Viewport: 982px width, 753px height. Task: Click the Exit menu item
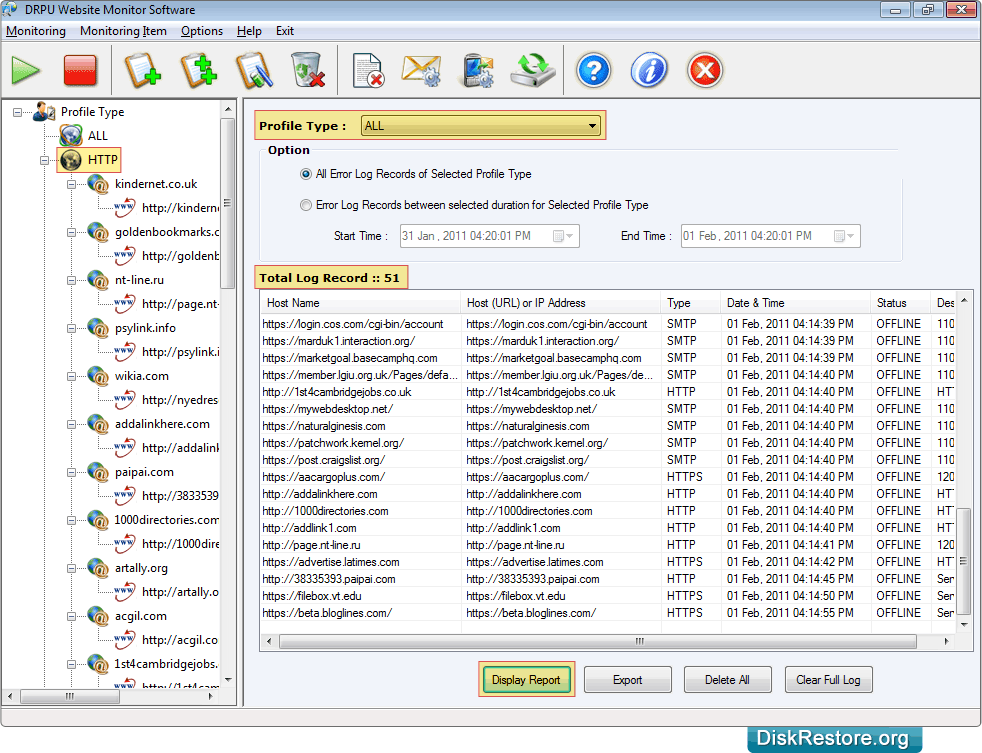tap(285, 31)
